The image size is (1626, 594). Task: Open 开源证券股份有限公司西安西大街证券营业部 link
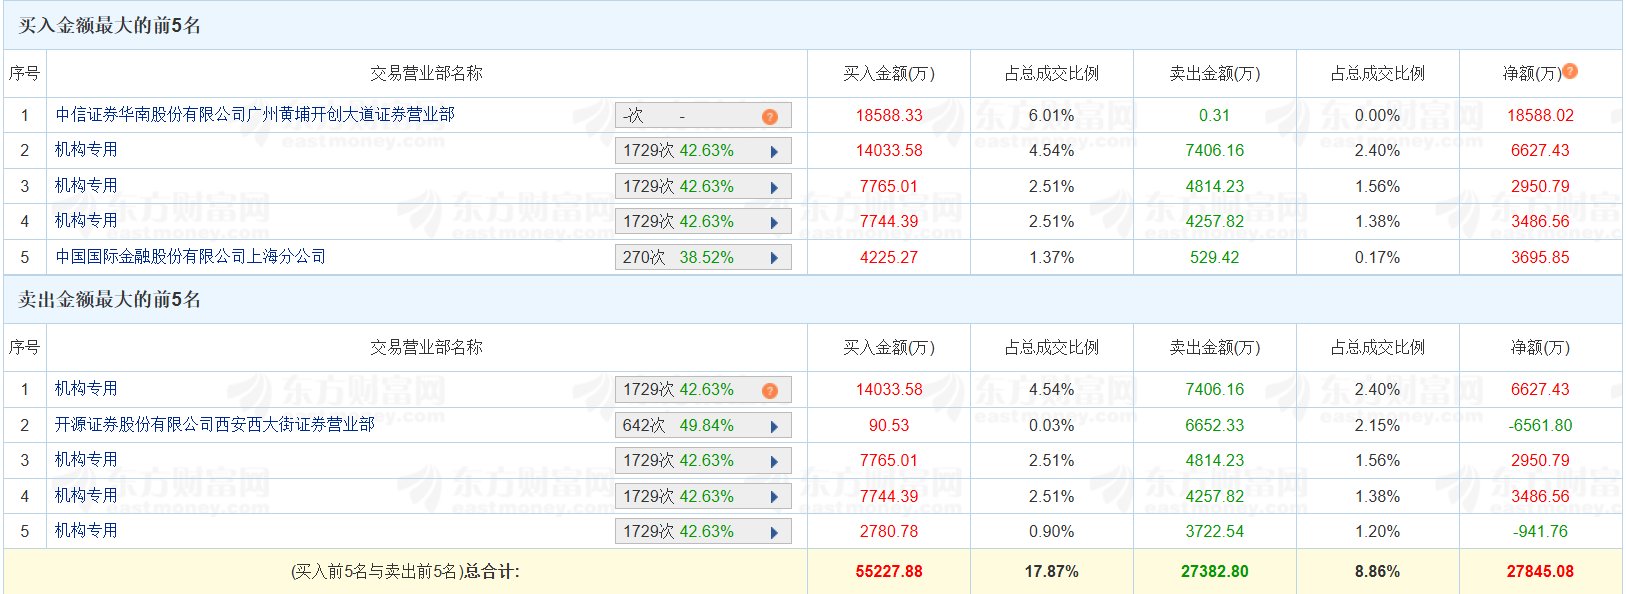click(214, 425)
